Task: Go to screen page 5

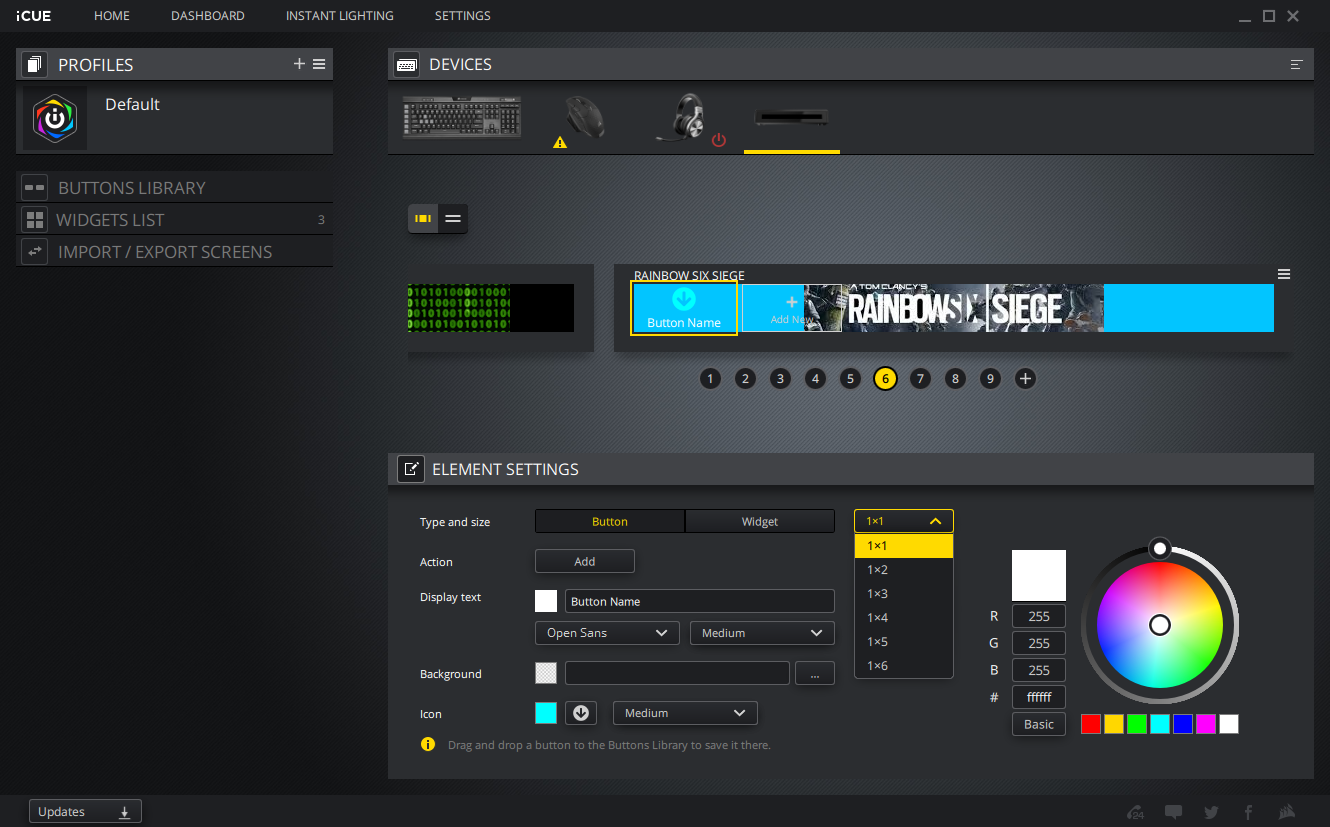Action: [x=850, y=379]
